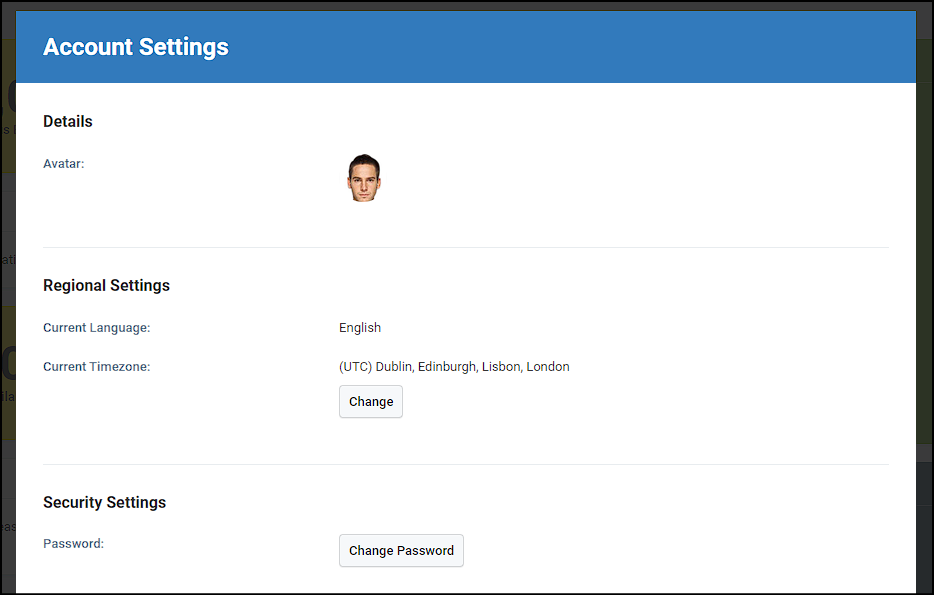934x595 pixels.
Task: Click the Current Language label
Action: point(96,328)
